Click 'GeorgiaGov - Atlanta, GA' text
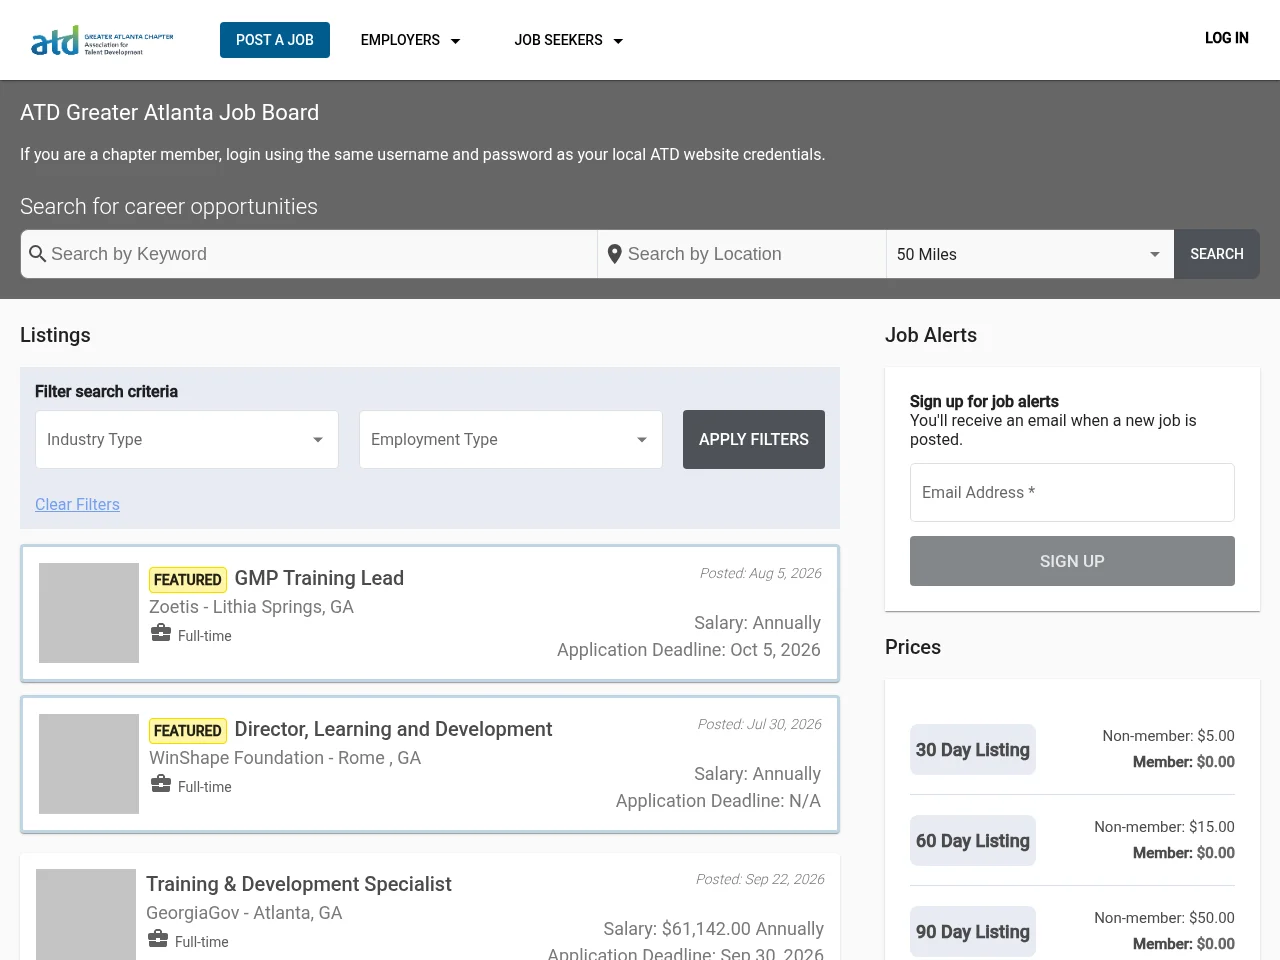1280x960 pixels. click(244, 913)
